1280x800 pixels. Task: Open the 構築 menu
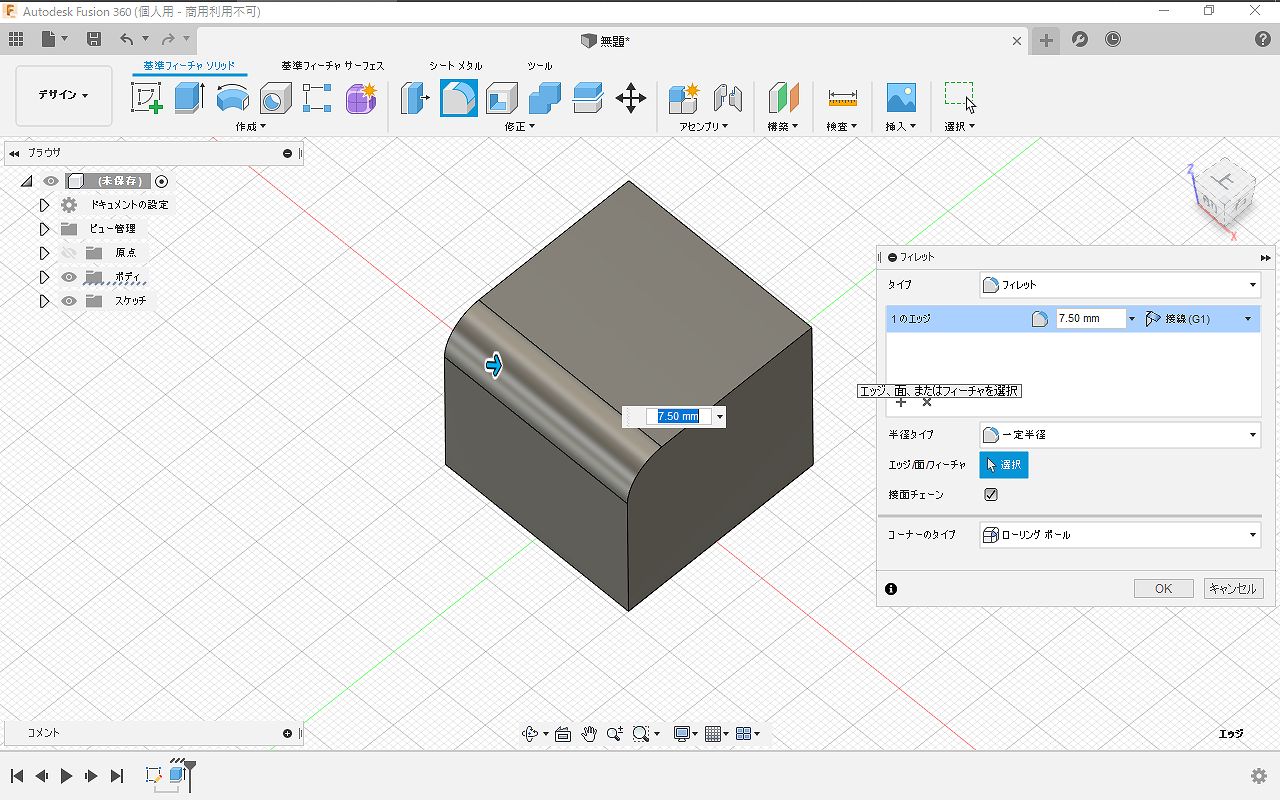783,127
